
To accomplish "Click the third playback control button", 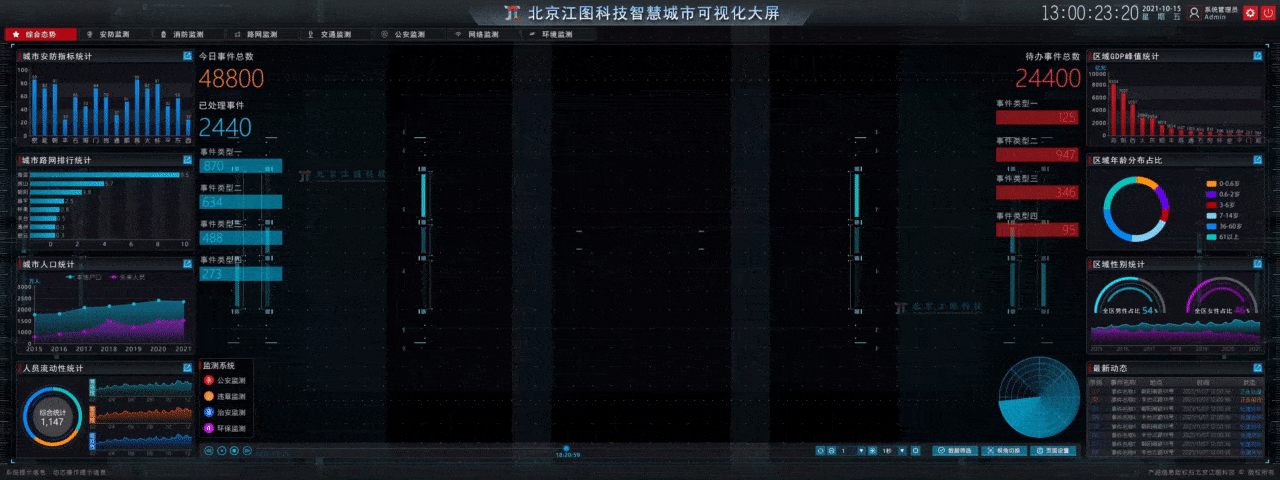I will click(x=234, y=450).
